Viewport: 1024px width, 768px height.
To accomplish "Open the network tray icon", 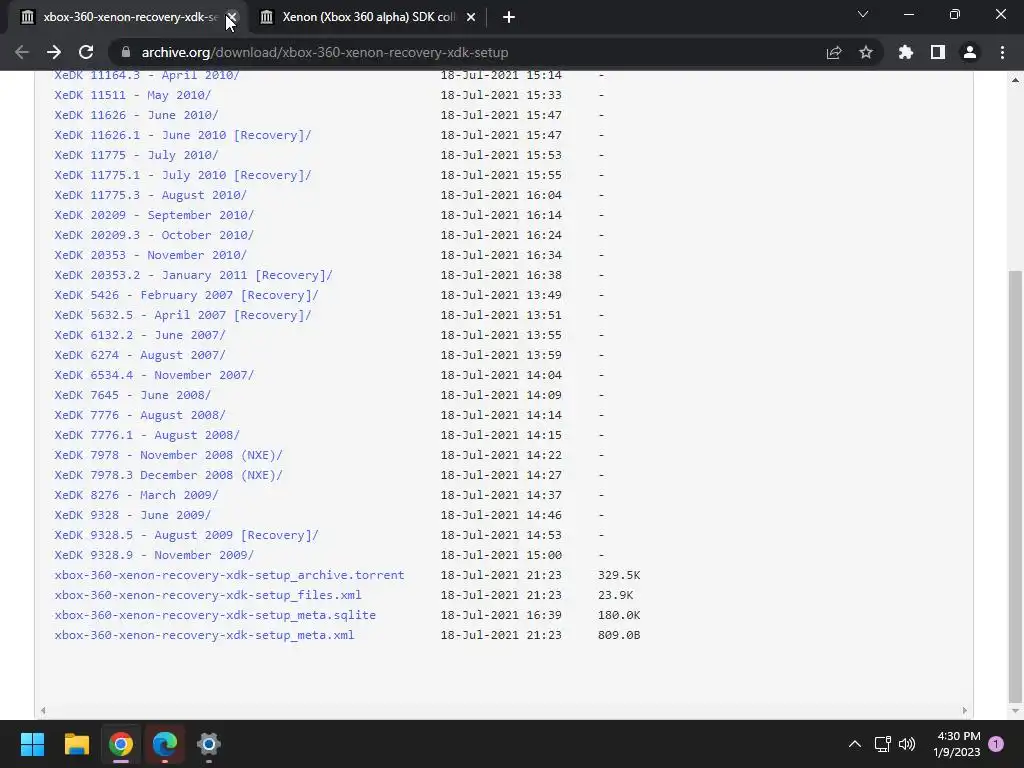I will click(882, 744).
